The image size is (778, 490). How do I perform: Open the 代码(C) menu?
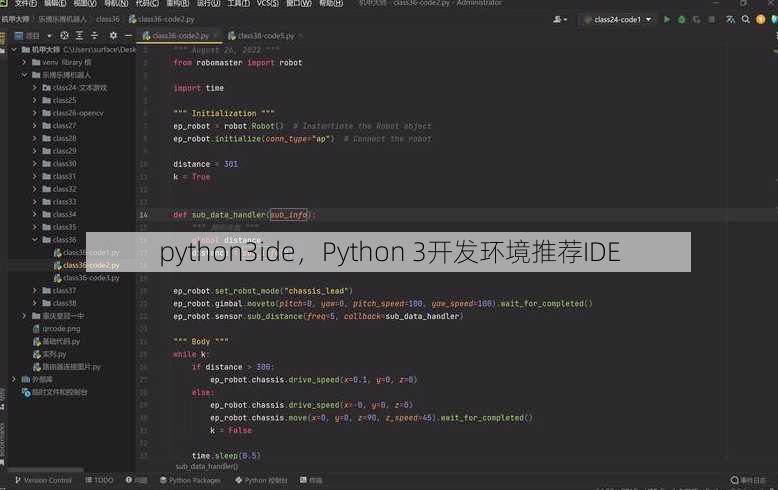pyautogui.click(x=147, y=3)
